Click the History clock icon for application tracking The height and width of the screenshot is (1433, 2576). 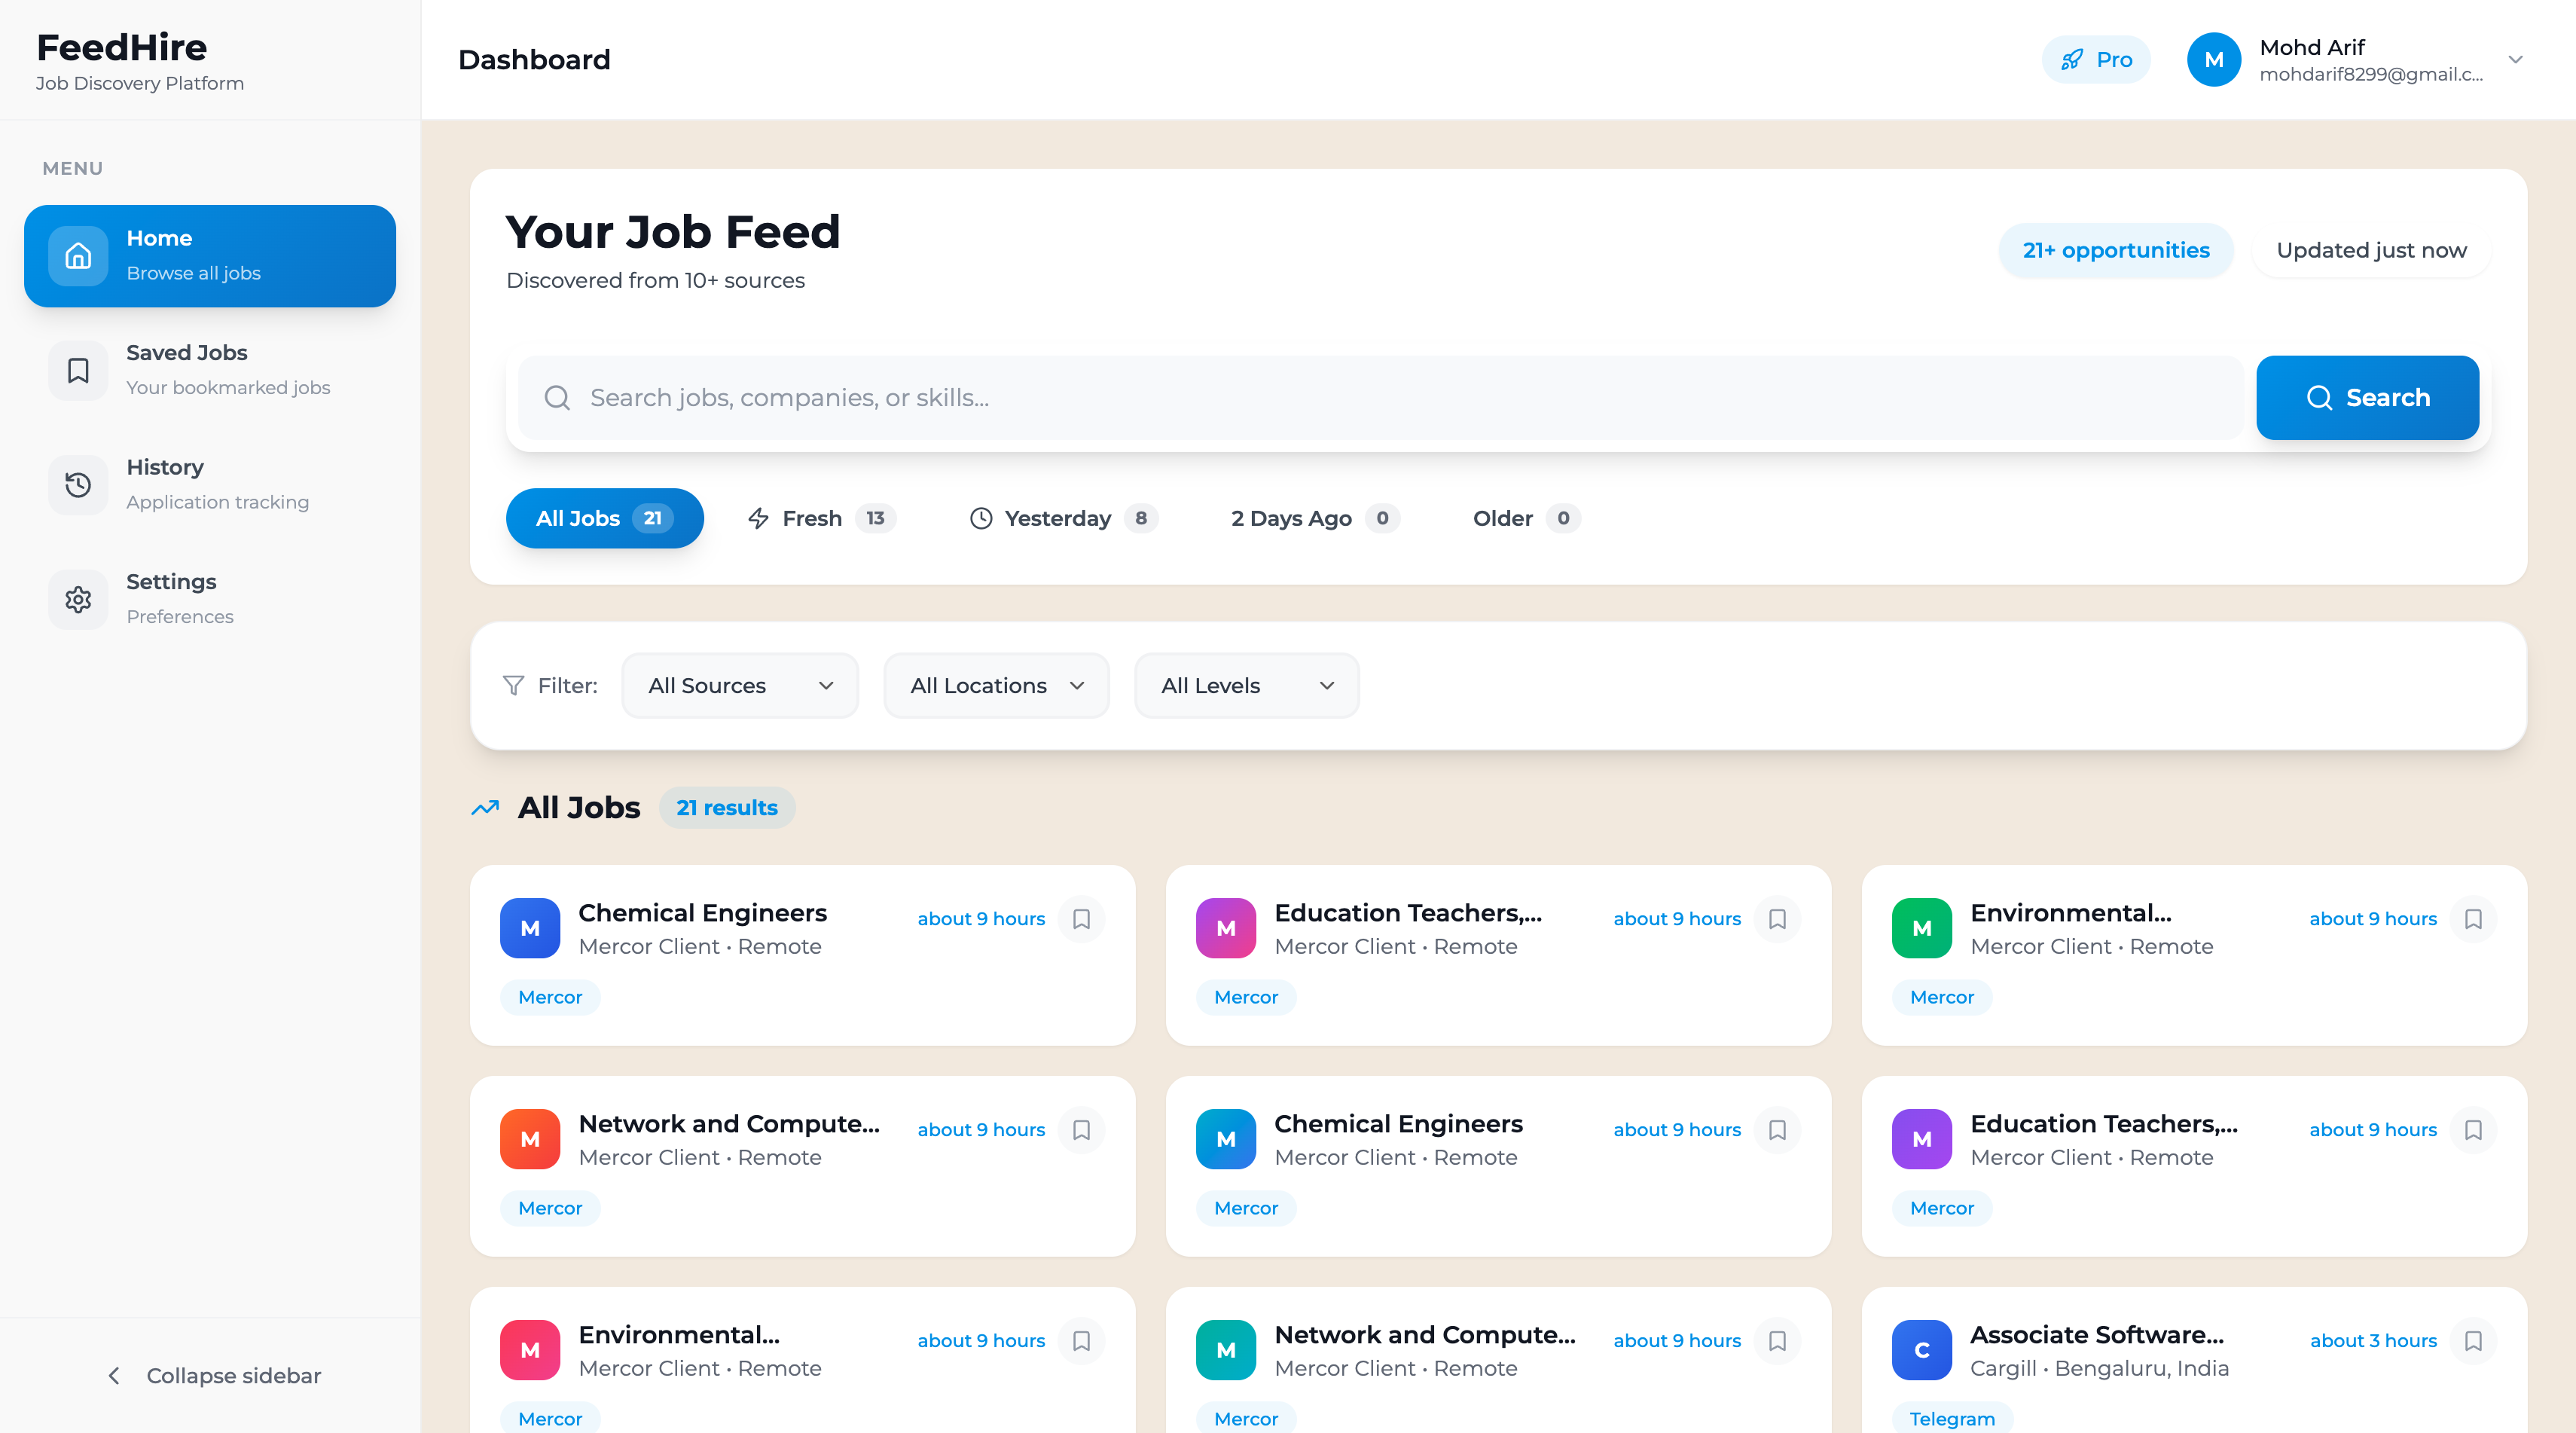[x=78, y=485]
